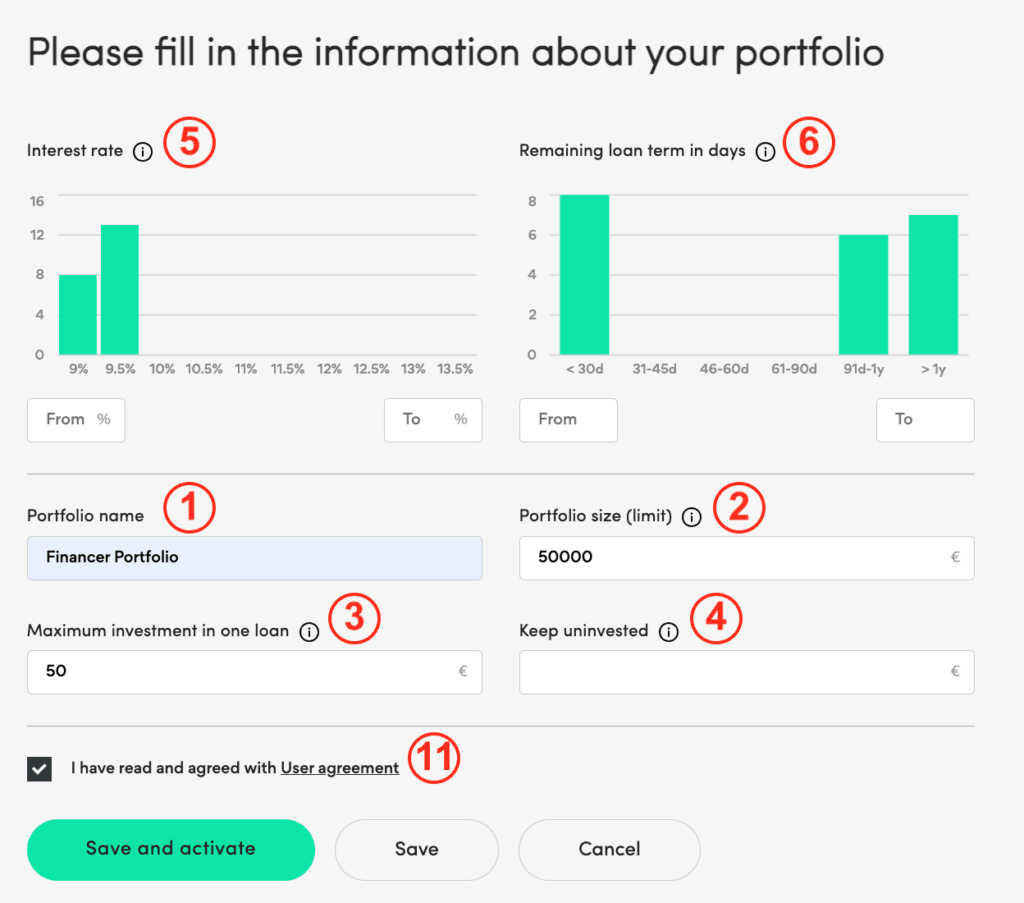Click the interest rate To % field
Screen dimensions: 1024x903
pyautogui.click(x=433, y=420)
